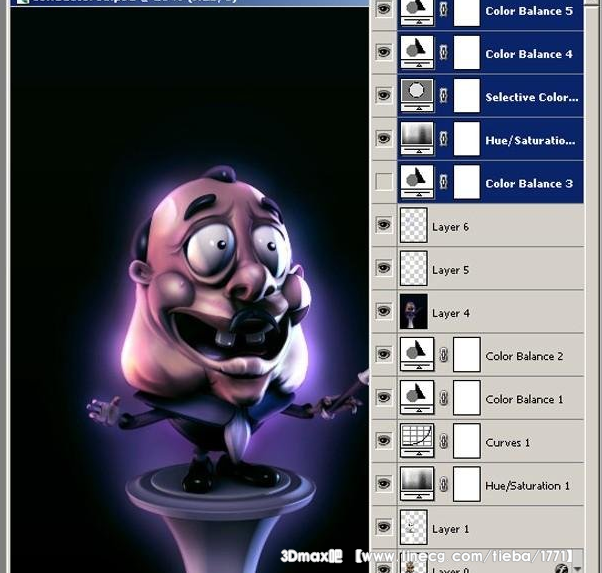Select the layer named Color Balance 1

(524, 399)
